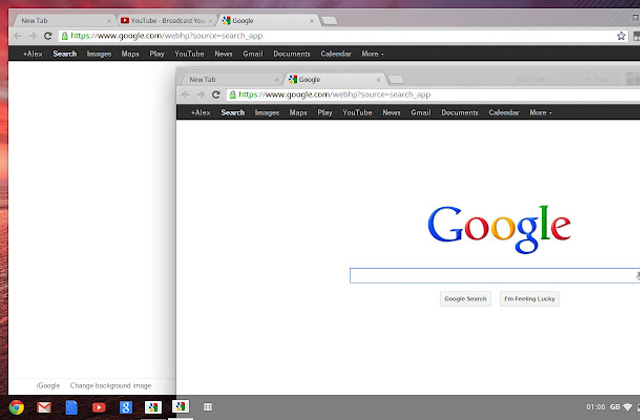Click the 01:06 clock in tray
Image resolution: width=640 pixels, height=420 pixels.
coord(596,407)
